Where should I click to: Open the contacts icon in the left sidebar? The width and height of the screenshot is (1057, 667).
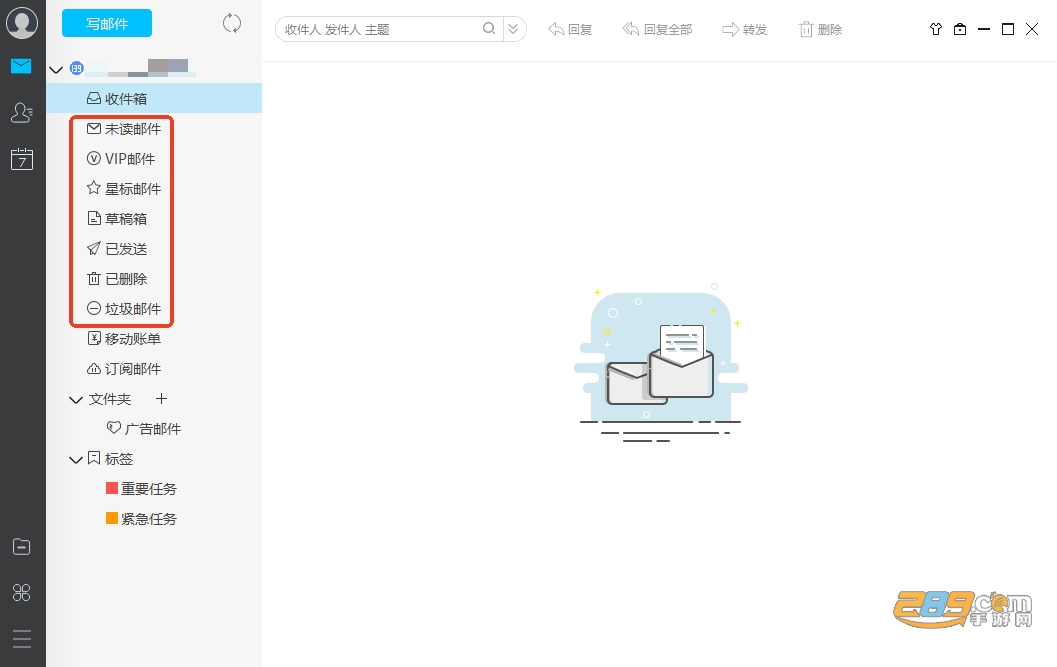[22, 113]
